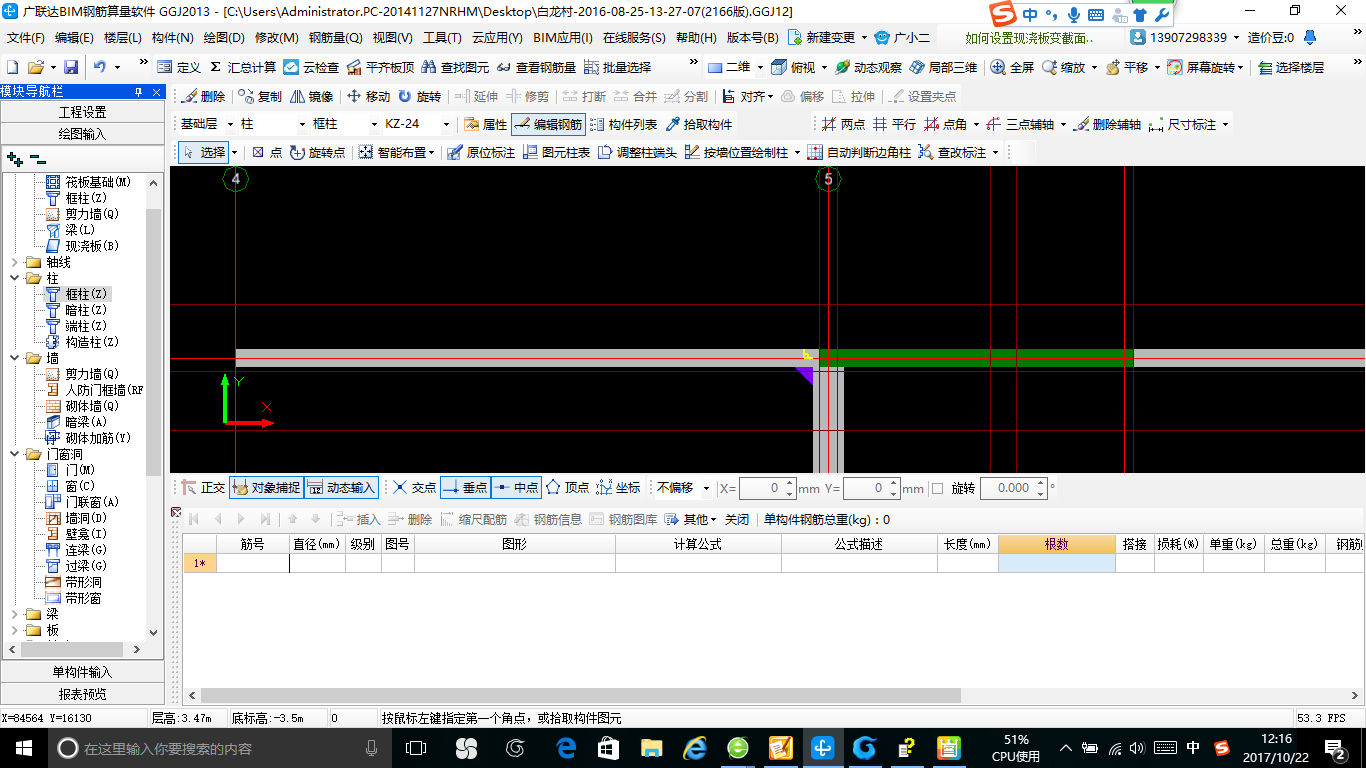Collapse the 门窗洞 tree node
The image size is (1366, 768).
click(15, 454)
